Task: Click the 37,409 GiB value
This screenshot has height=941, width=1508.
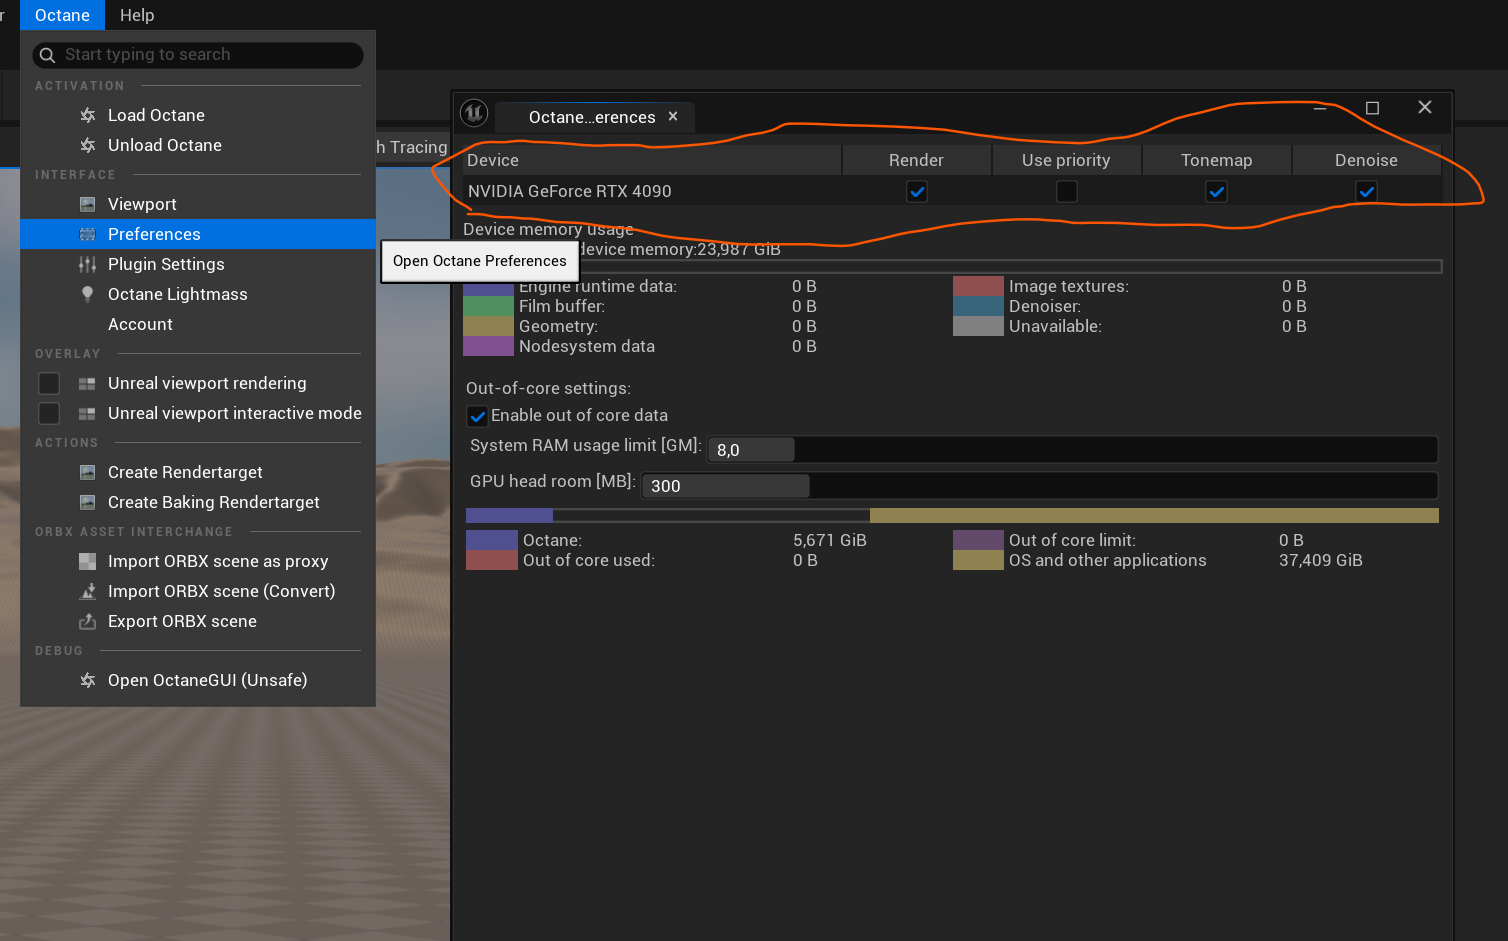Action: coord(1320,560)
